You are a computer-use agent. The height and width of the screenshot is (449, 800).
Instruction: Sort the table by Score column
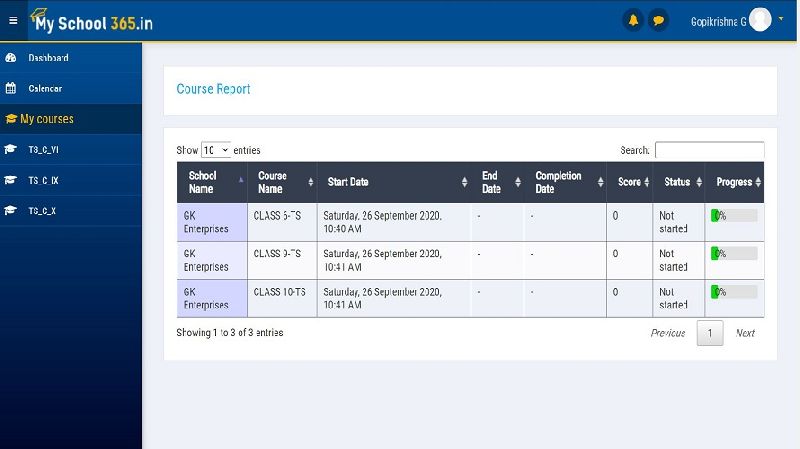[x=633, y=182]
